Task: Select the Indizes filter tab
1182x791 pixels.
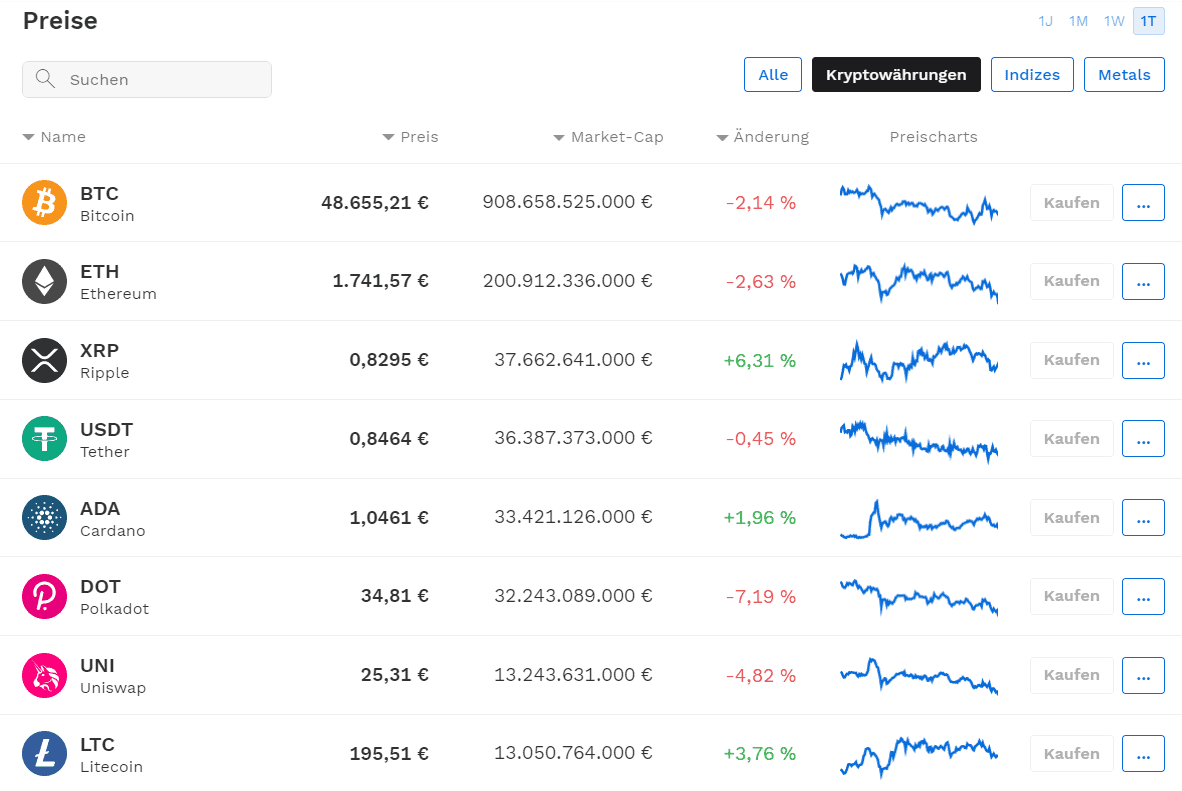Action: coord(1032,75)
